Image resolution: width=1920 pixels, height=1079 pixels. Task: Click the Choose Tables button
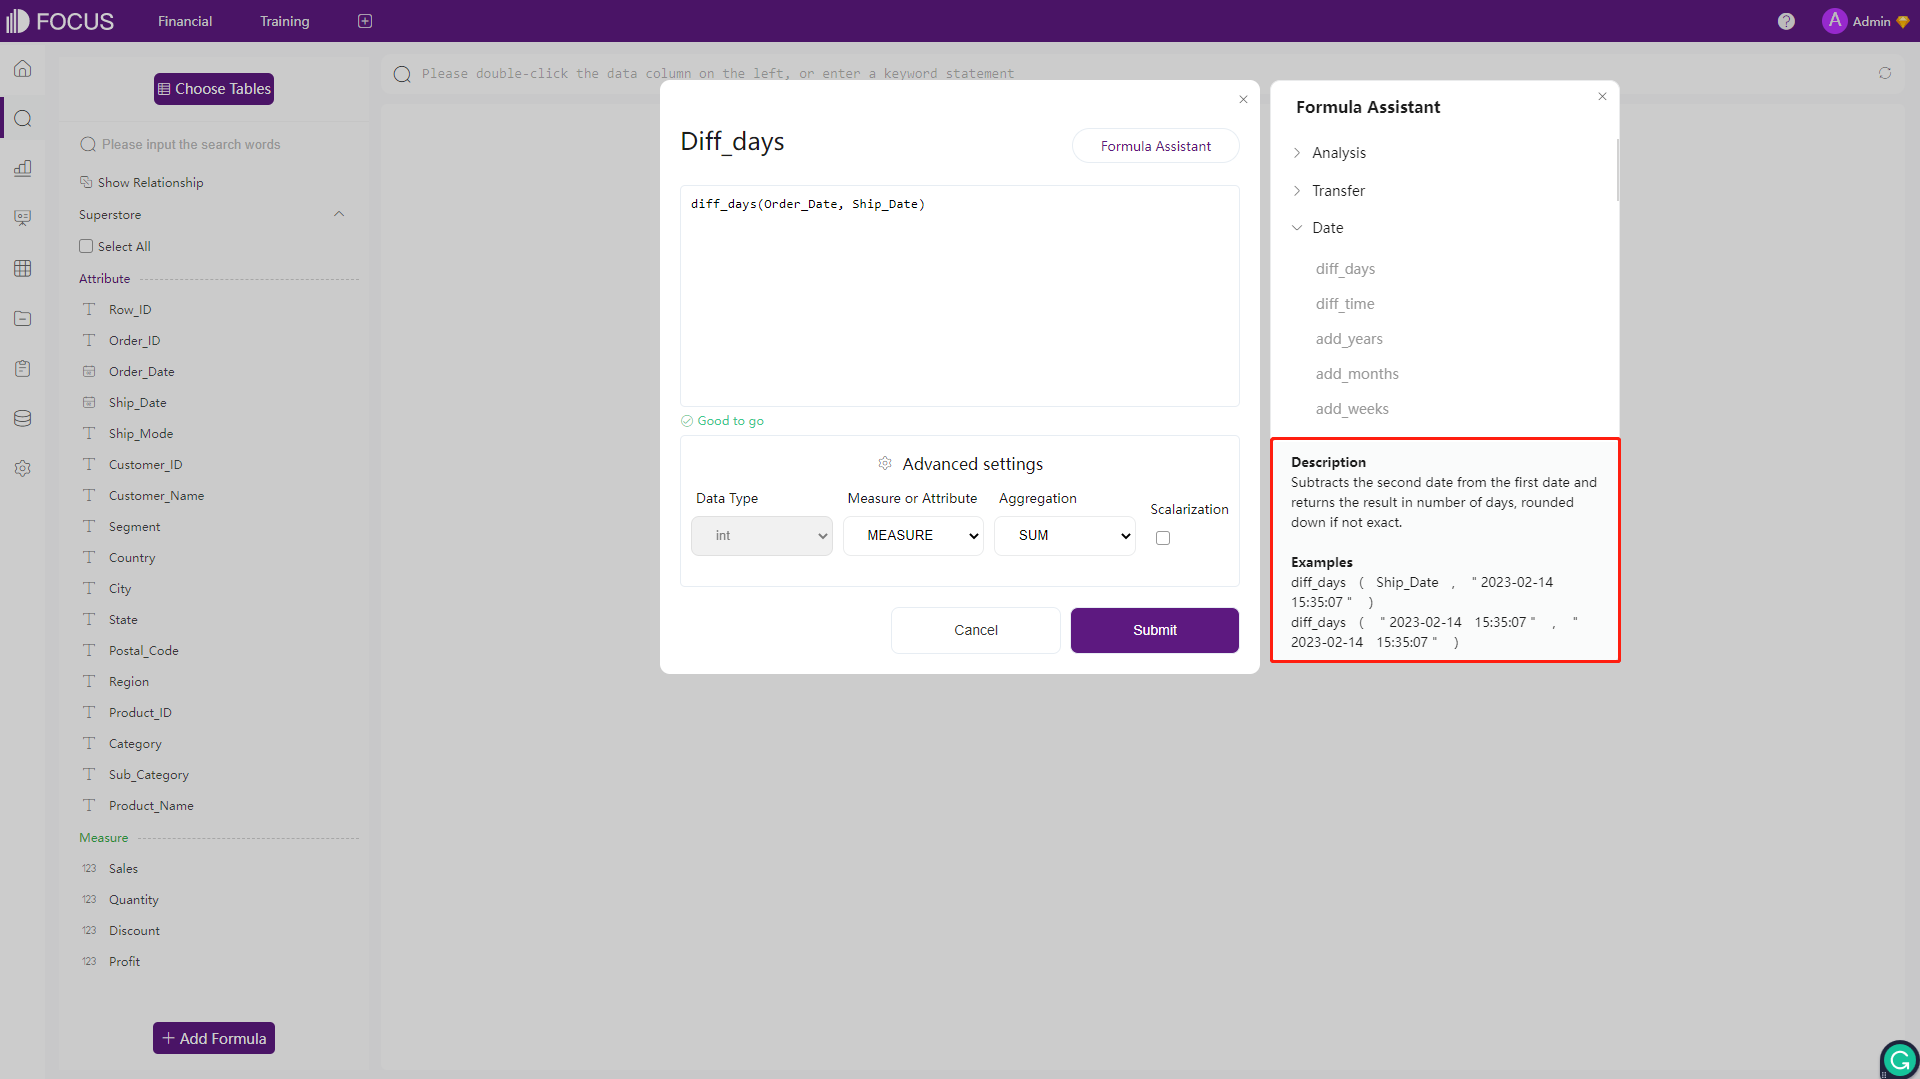coord(214,89)
